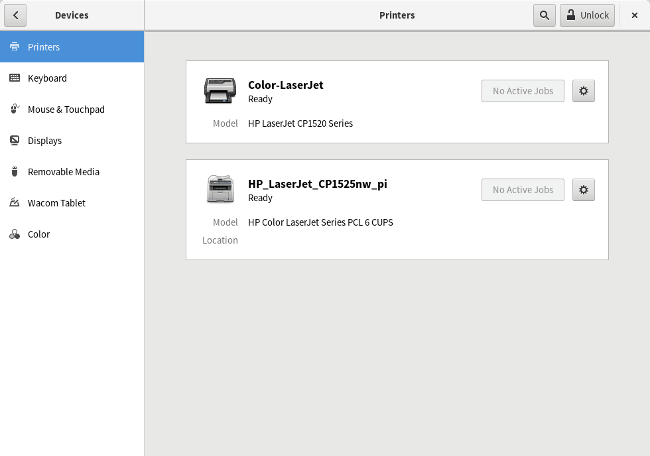Open the search magnifier button

pyautogui.click(x=544, y=15)
